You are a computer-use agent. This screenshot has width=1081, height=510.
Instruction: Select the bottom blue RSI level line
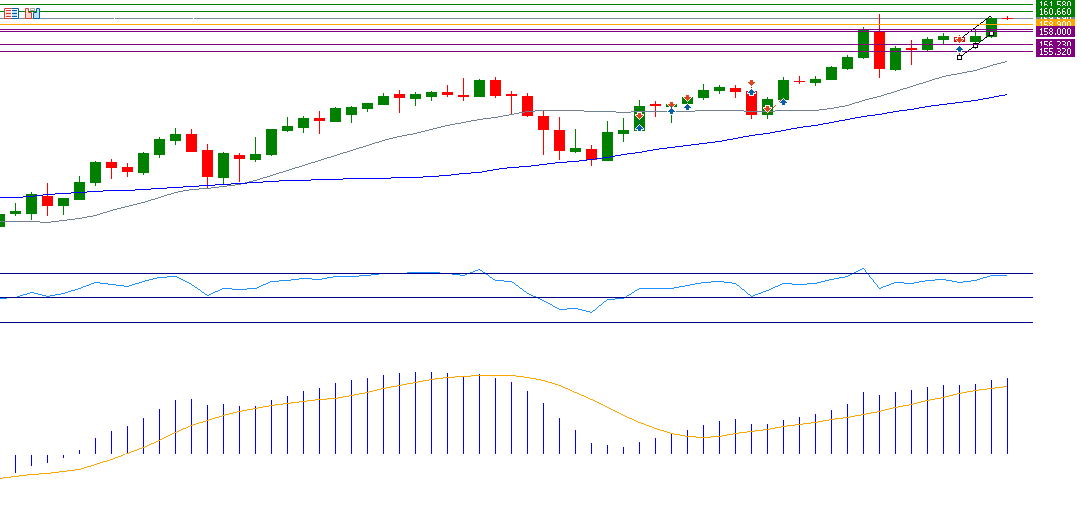500,322
